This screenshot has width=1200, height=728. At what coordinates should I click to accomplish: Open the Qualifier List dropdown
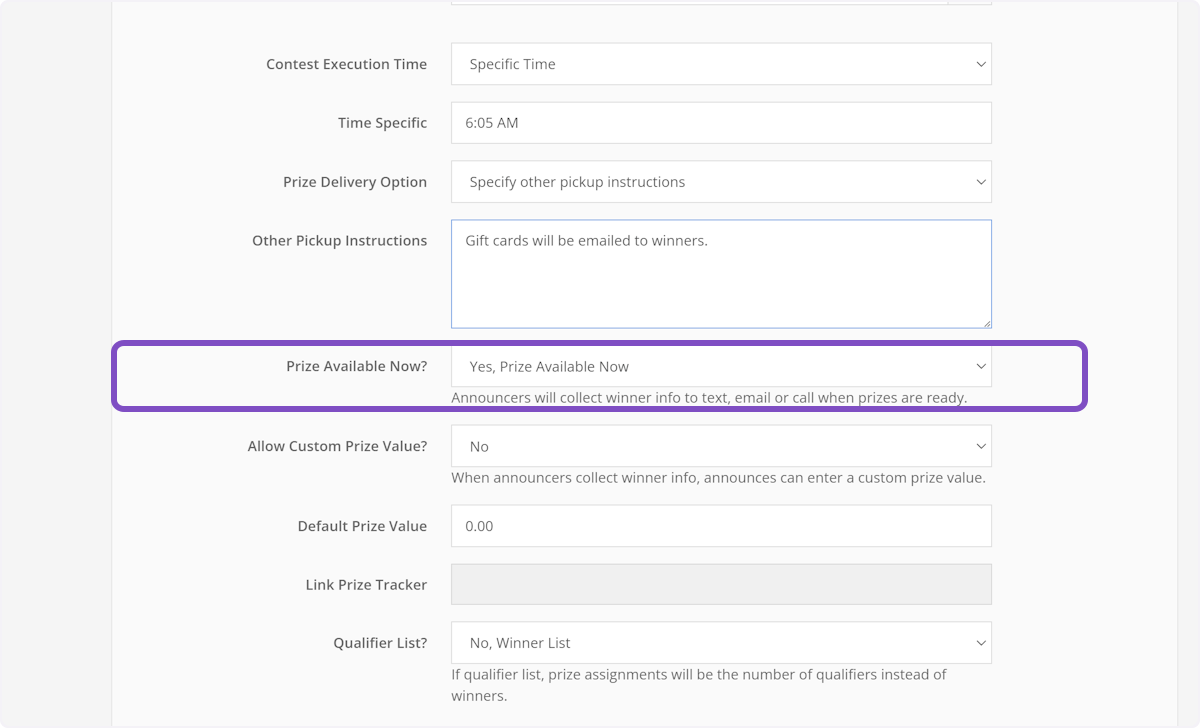[x=720, y=643]
